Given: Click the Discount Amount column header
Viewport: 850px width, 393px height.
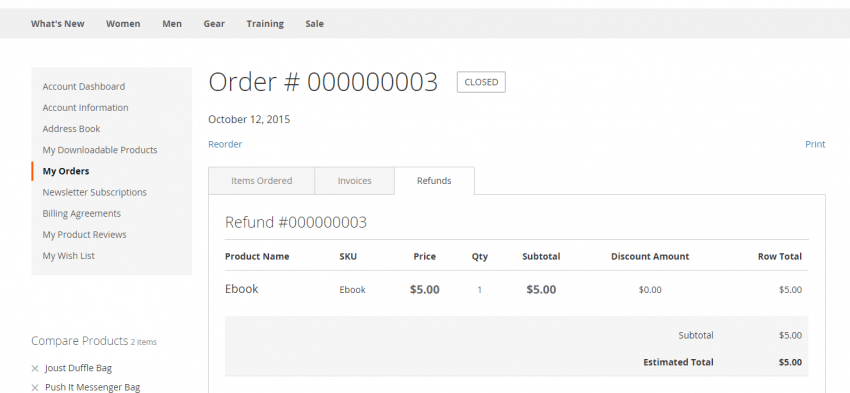Looking at the screenshot, I should click(x=650, y=256).
